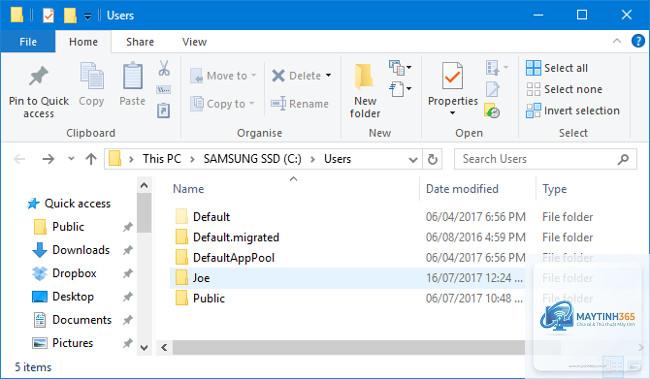
Task: Click Select none
Action: (564, 89)
